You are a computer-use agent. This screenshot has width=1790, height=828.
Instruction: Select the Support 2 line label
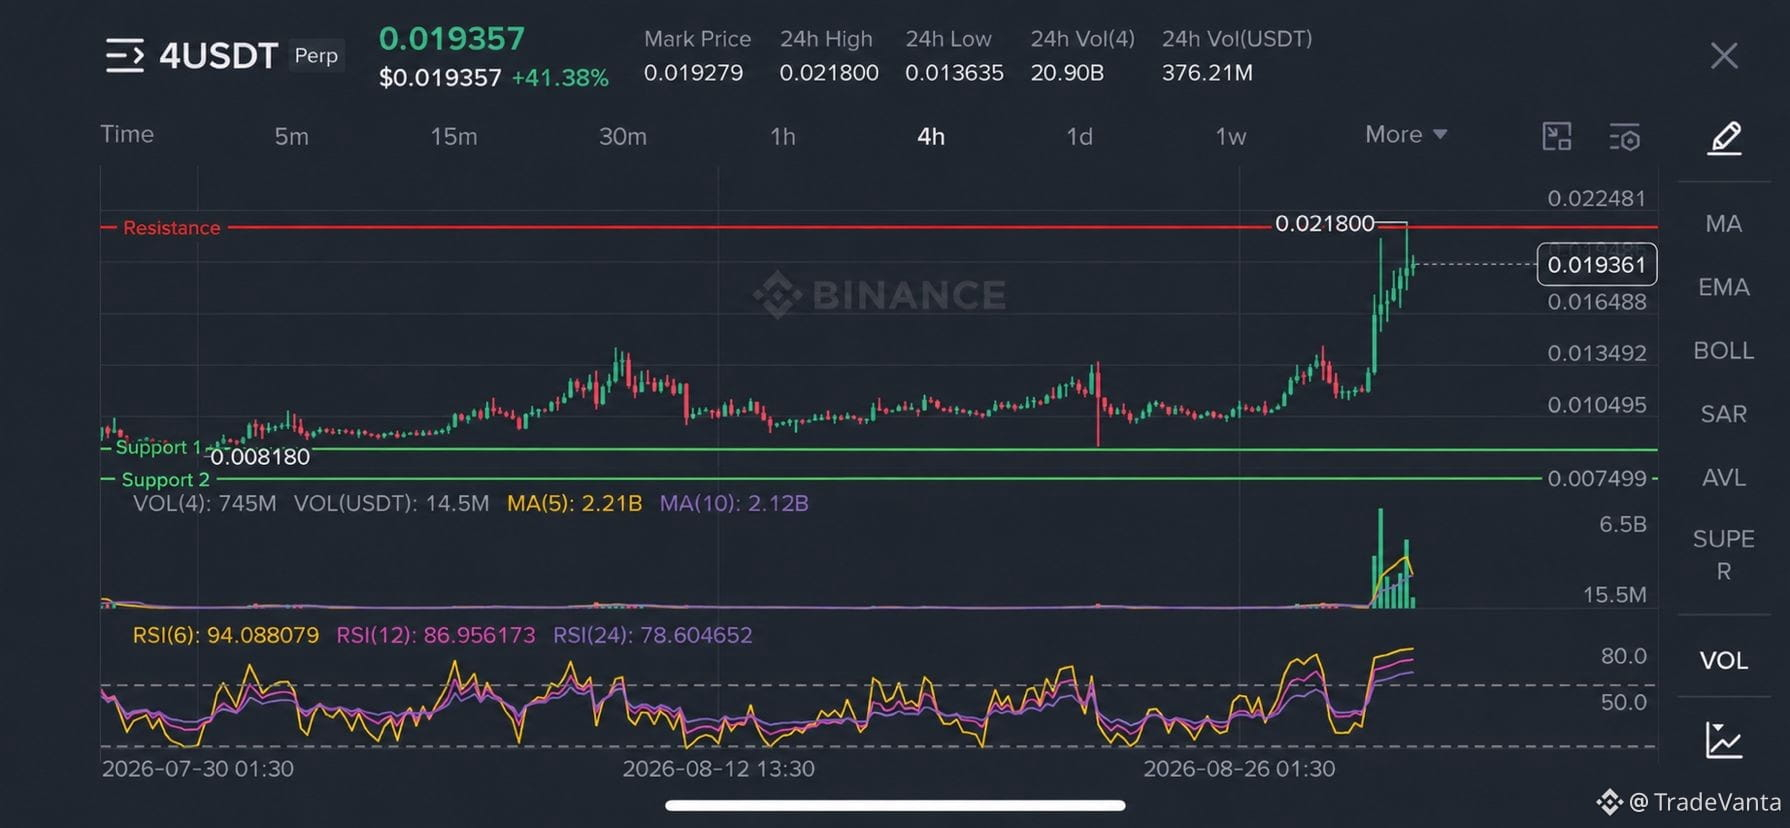point(166,480)
